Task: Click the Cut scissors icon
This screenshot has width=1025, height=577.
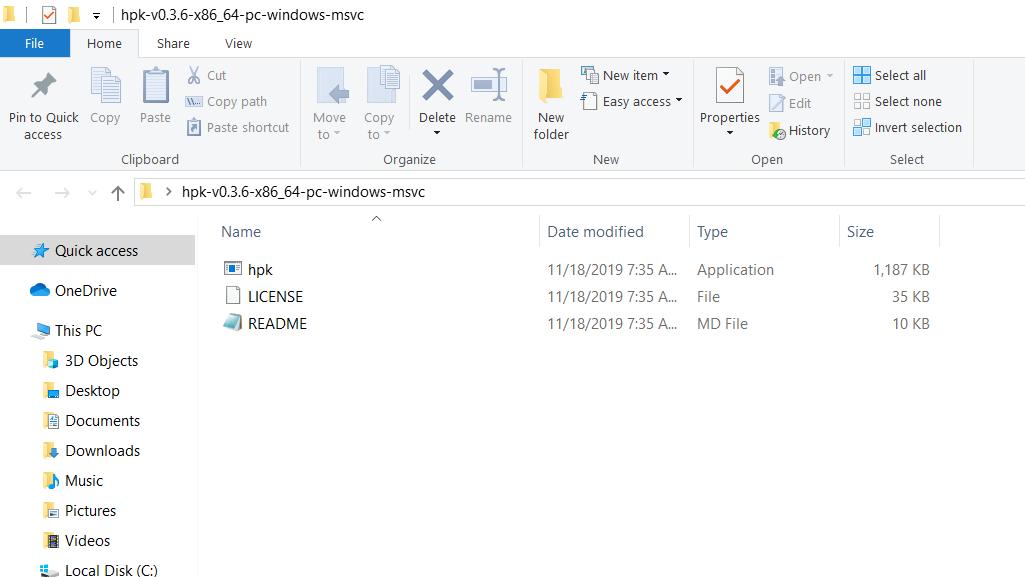Action: click(194, 75)
